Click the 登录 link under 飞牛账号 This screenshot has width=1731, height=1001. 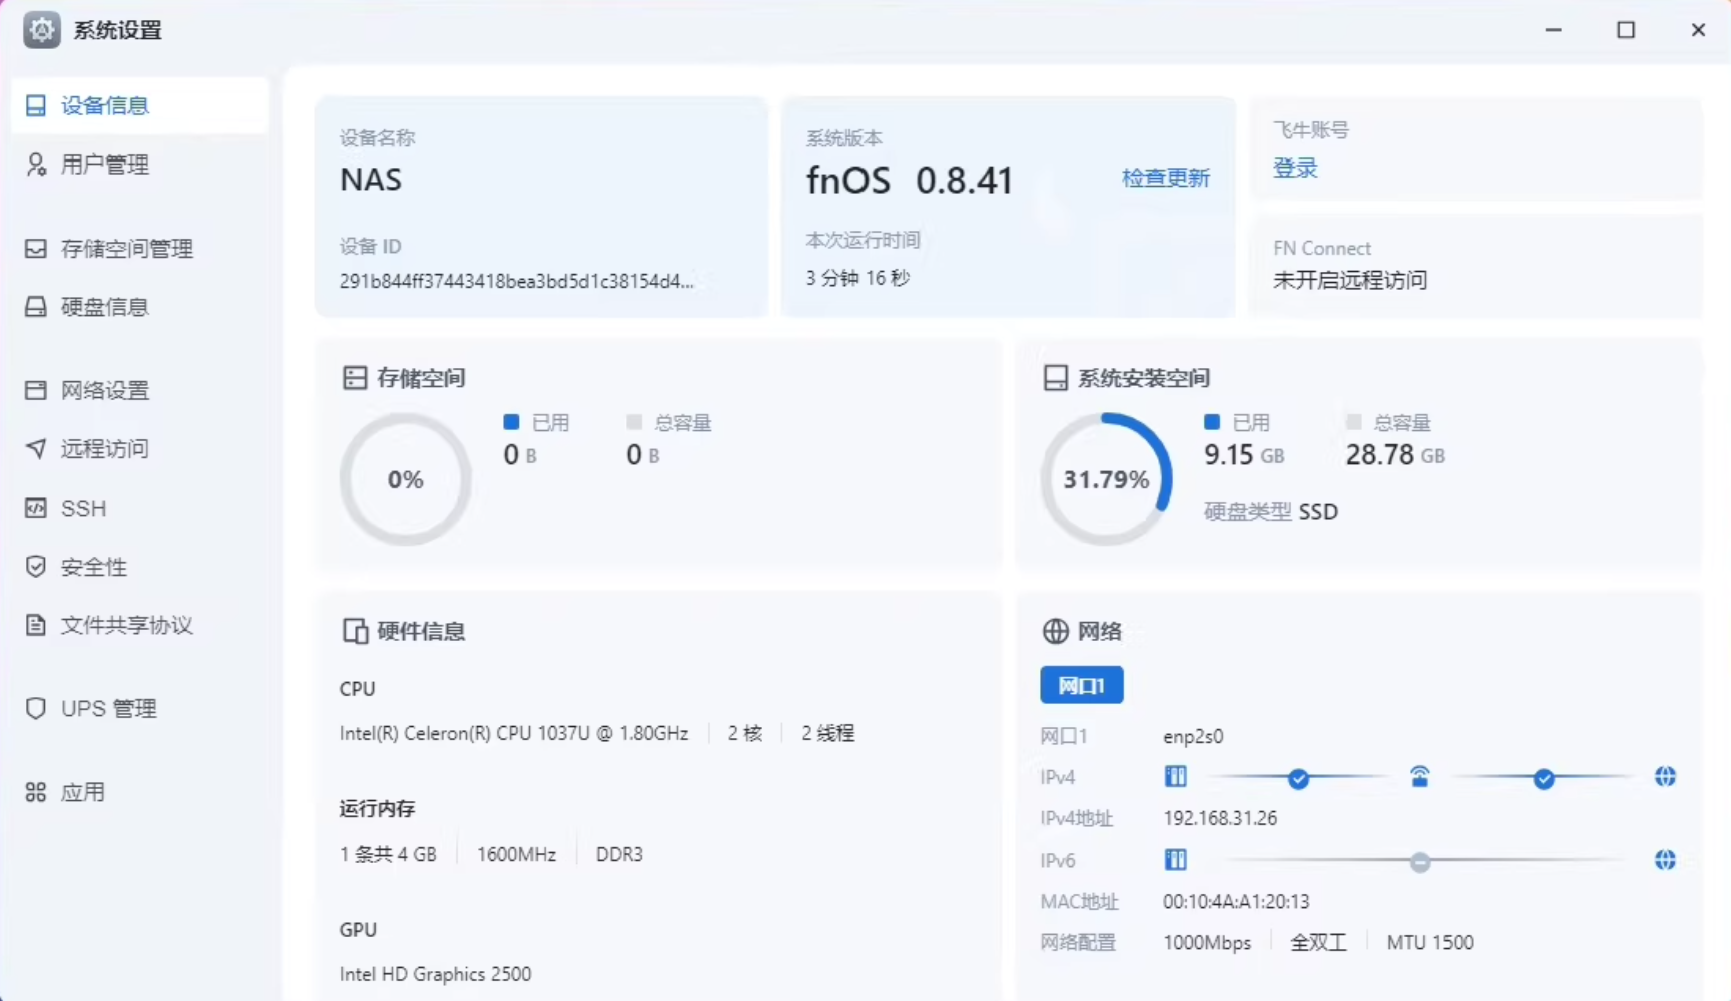tap(1295, 168)
